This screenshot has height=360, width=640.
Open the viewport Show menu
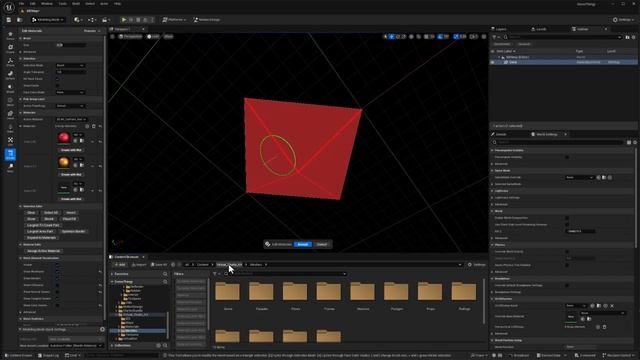pos(168,36)
